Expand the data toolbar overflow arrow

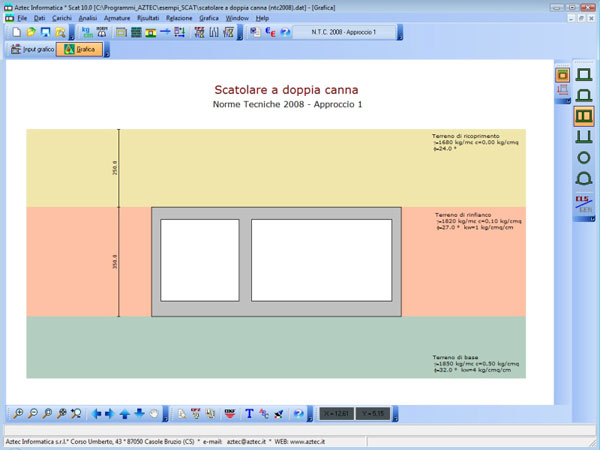tap(240, 33)
